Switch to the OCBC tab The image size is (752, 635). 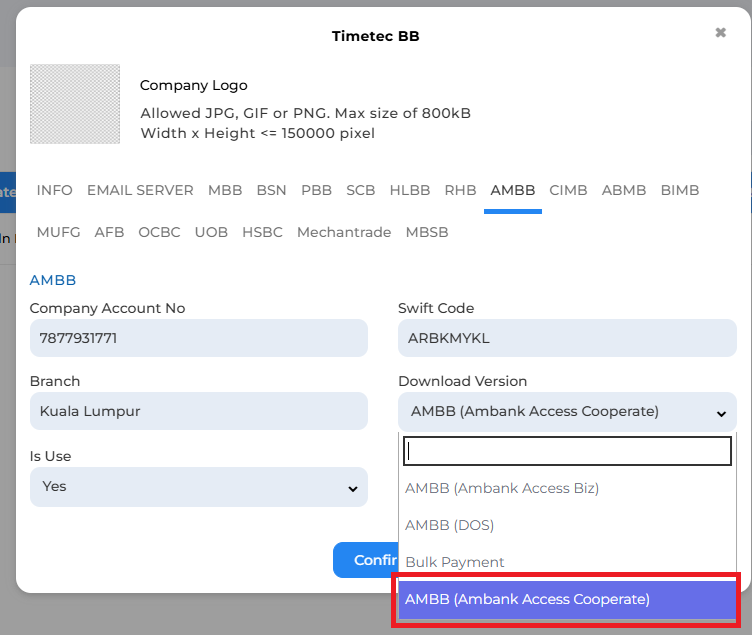[159, 232]
